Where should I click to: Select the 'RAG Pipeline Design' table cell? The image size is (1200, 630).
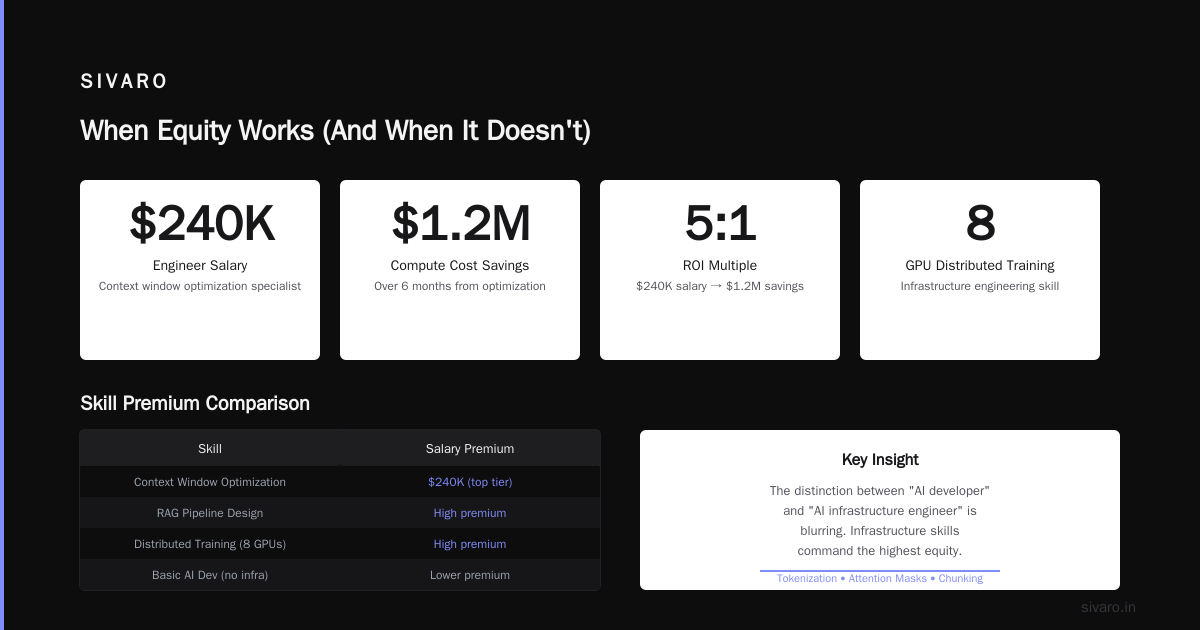(210, 513)
